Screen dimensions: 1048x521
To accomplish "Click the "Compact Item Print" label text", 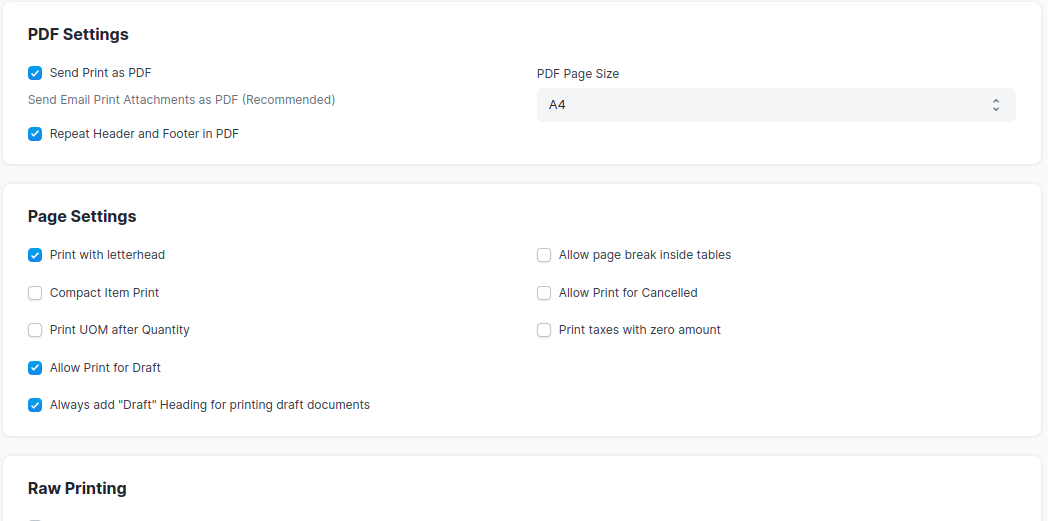I will 104,293.
